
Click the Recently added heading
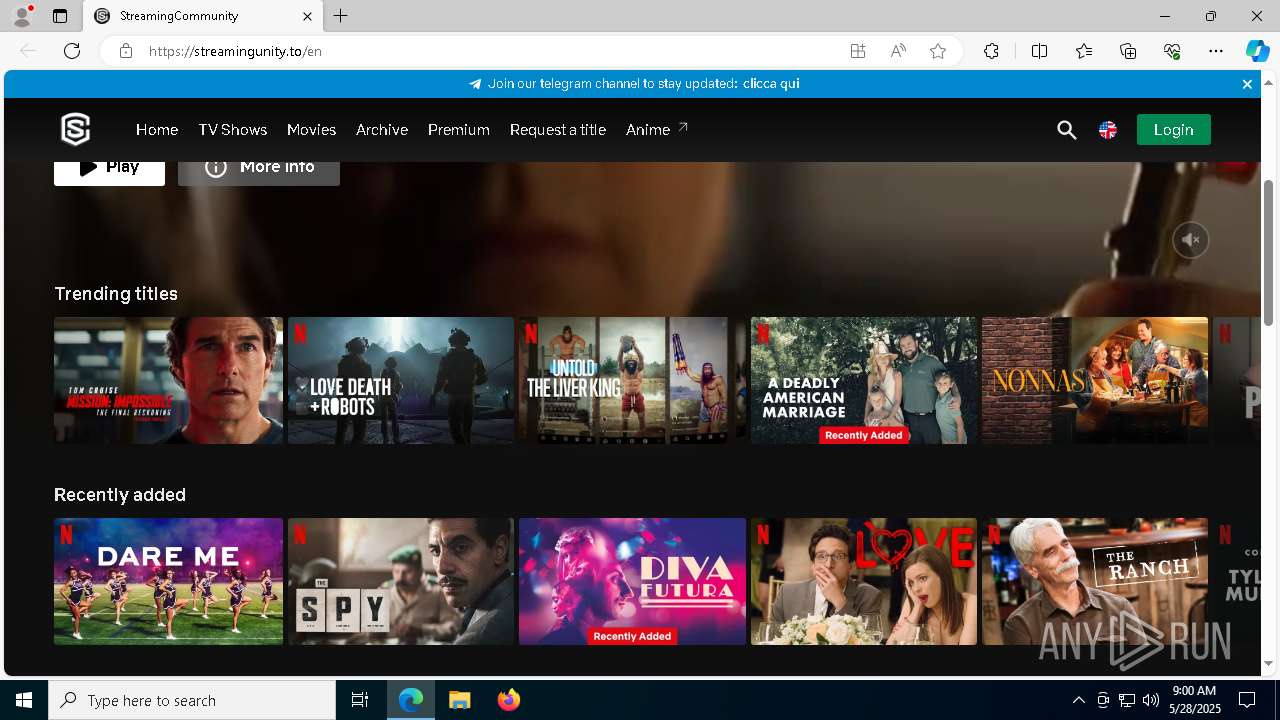click(x=120, y=495)
